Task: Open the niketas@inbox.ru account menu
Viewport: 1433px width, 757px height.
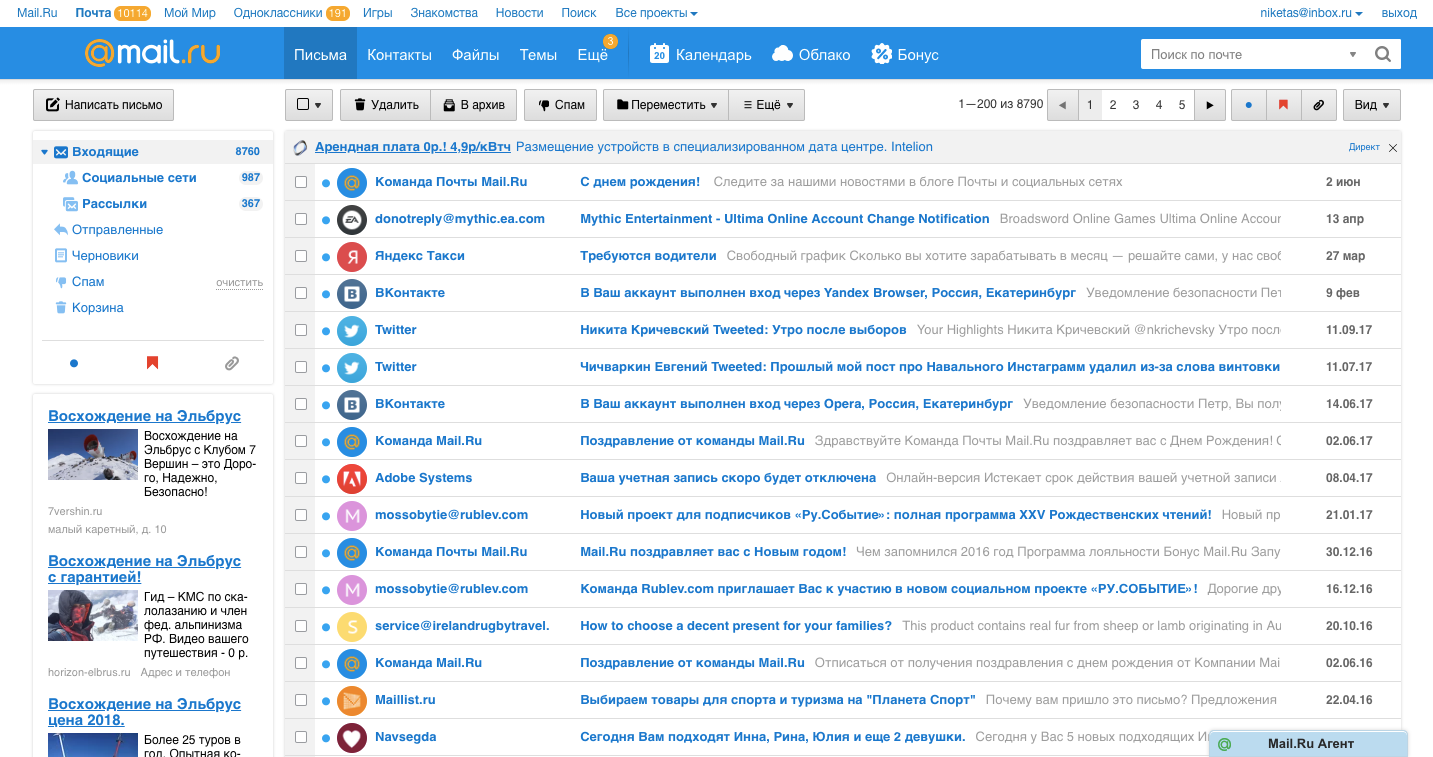Action: click(1312, 13)
